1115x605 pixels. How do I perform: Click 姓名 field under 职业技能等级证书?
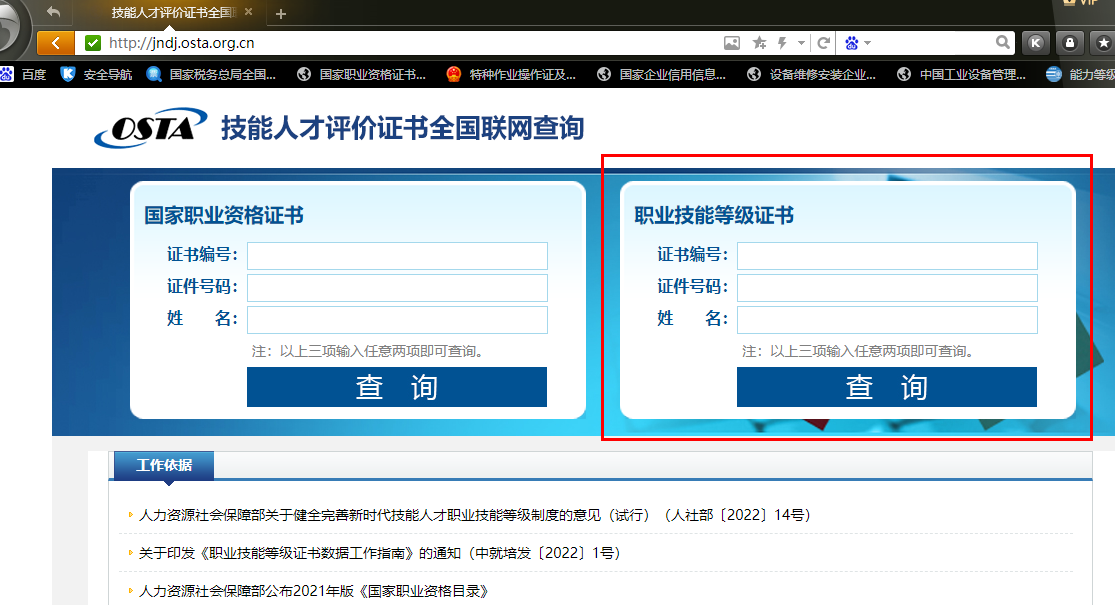click(x=887, y=320)
